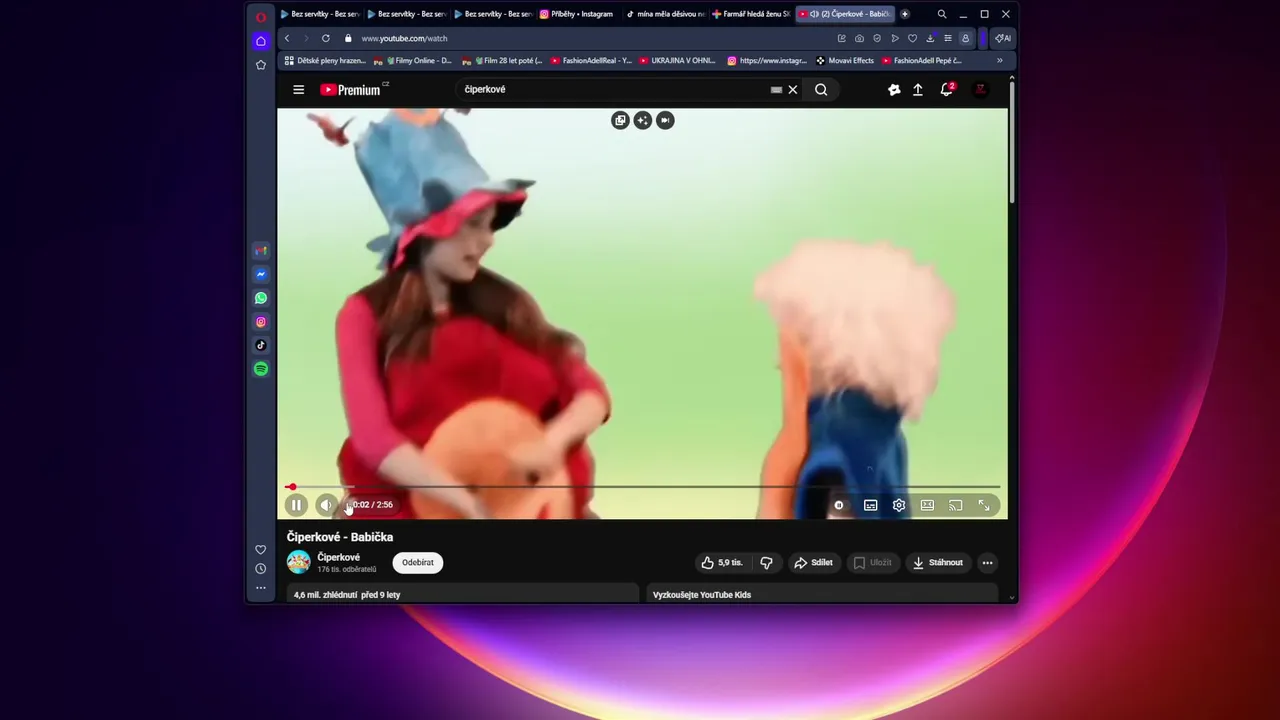This screenshot has height=720, width=1280.
Task: Share the video with Sdílet
Action: pos(813,563)
